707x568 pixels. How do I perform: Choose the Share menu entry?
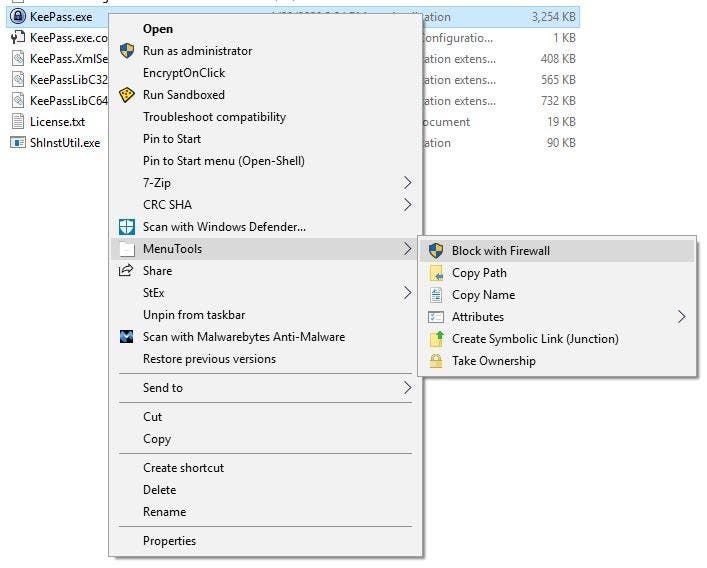(266, 271)
